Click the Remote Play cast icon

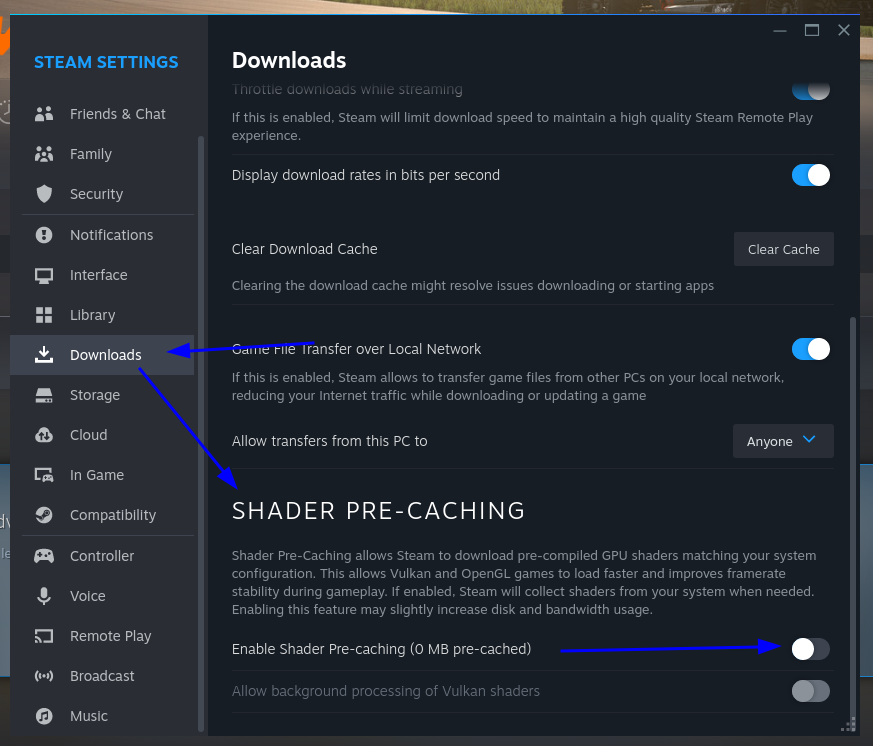pos(44,636)
